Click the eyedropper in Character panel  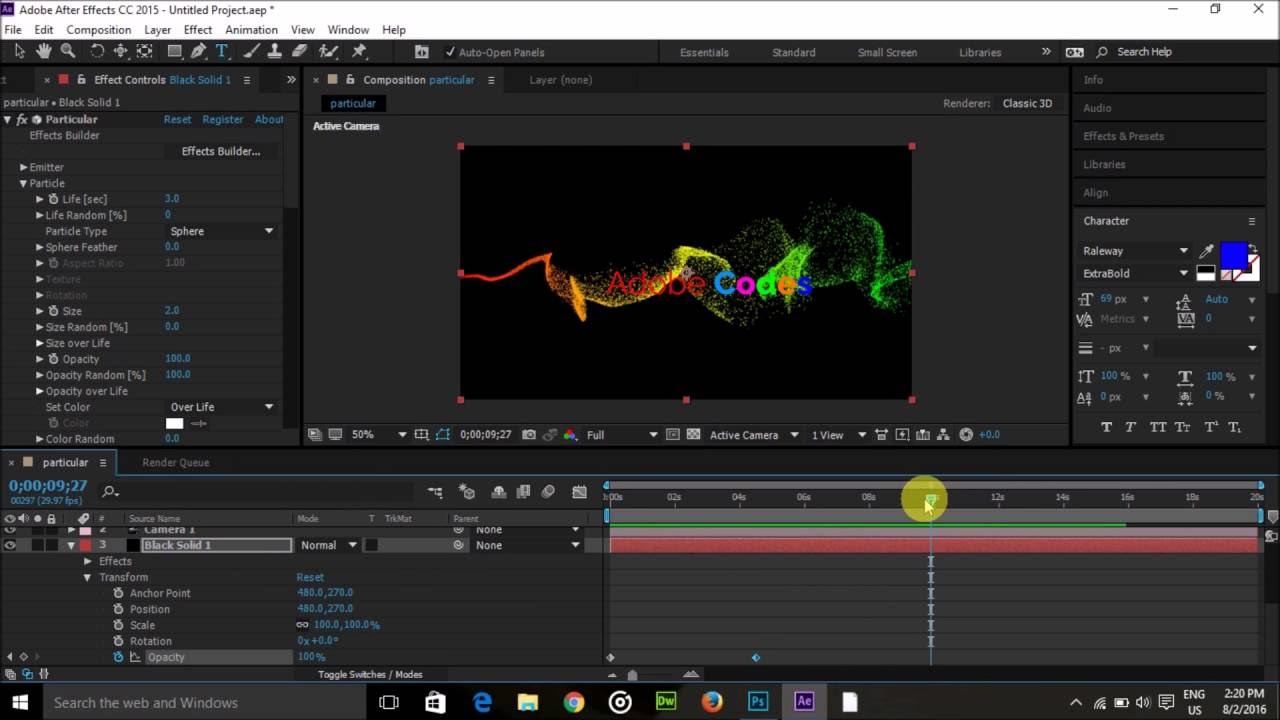(1207, 251)
